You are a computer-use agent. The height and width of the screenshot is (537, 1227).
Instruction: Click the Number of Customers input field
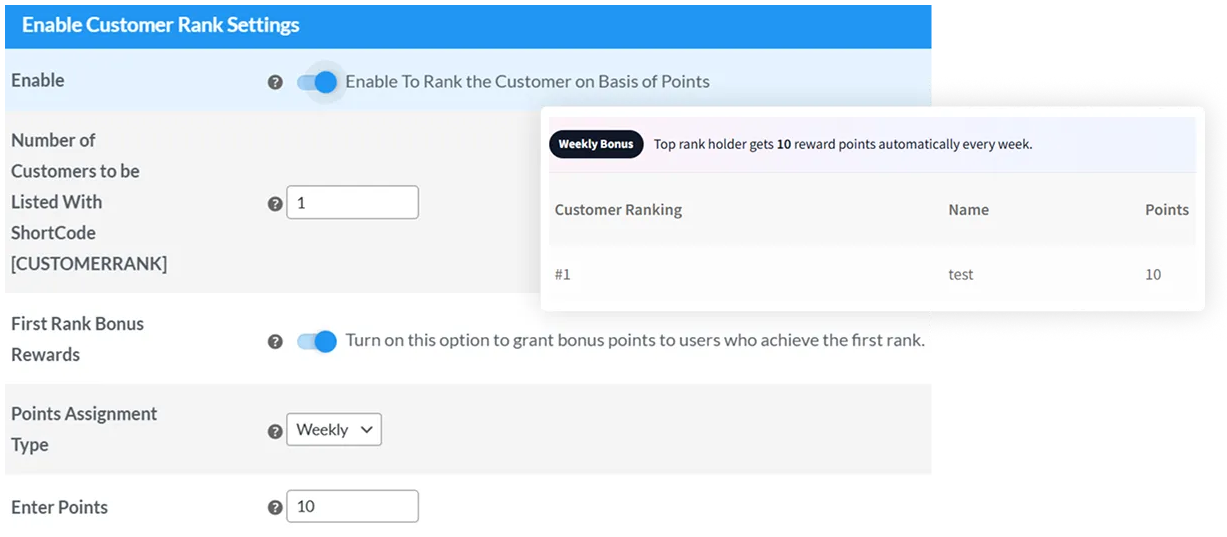click(x=352, y=203)
